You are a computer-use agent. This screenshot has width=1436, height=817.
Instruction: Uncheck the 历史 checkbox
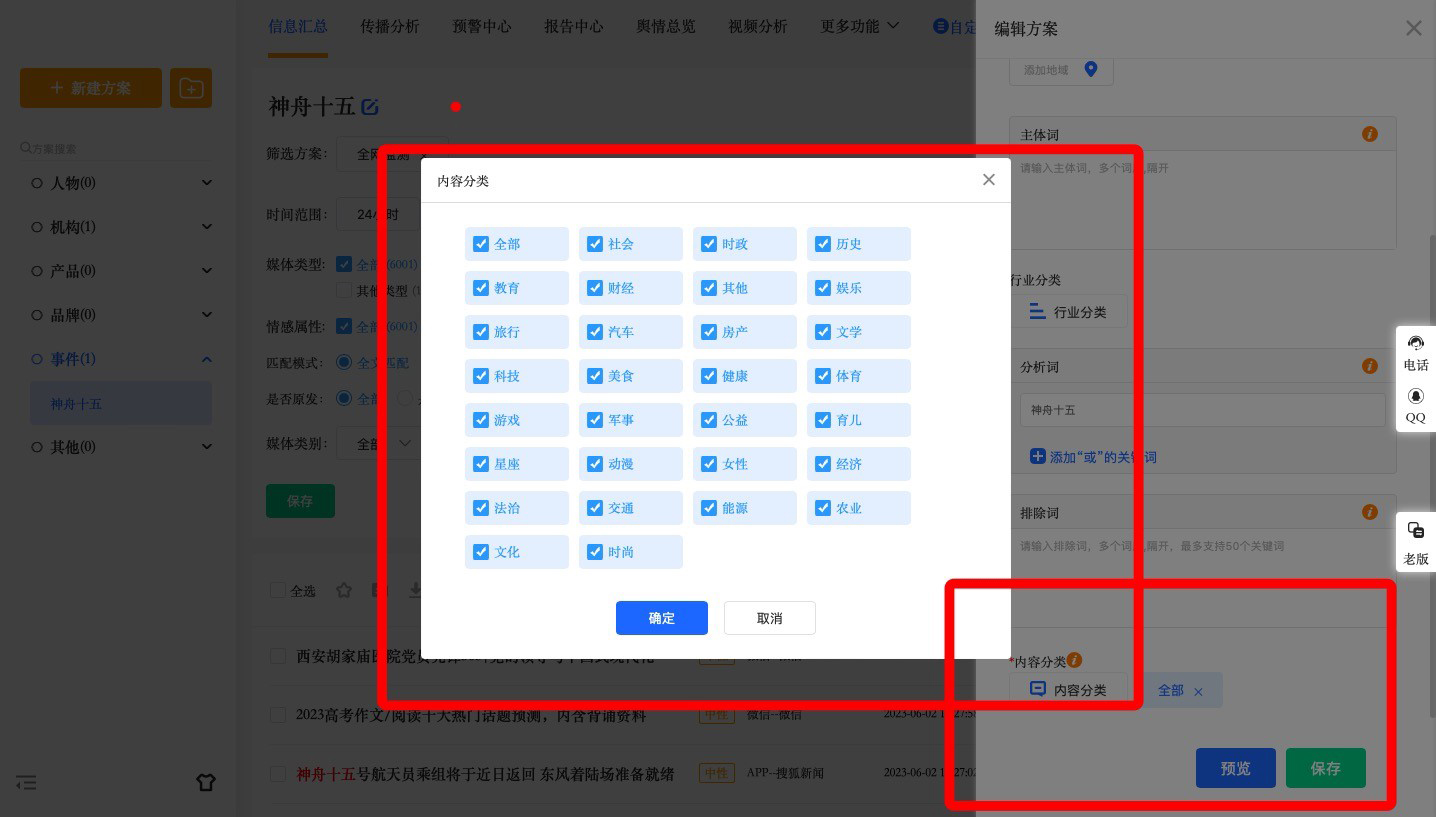pyautogui.click(x=823, y=244)
